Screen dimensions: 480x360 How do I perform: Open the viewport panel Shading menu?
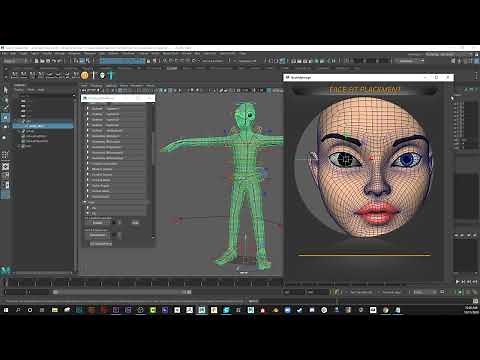[x=96, y=85]
